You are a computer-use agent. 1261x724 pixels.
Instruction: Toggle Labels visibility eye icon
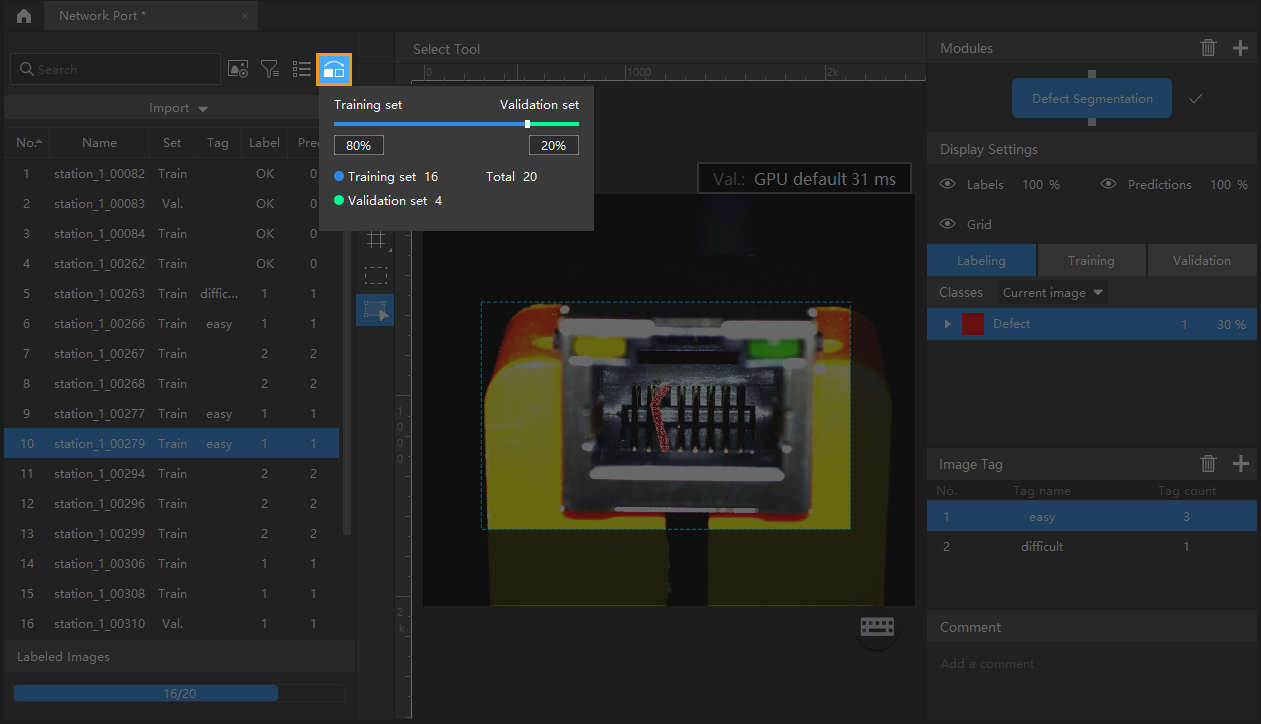point(947,185)
